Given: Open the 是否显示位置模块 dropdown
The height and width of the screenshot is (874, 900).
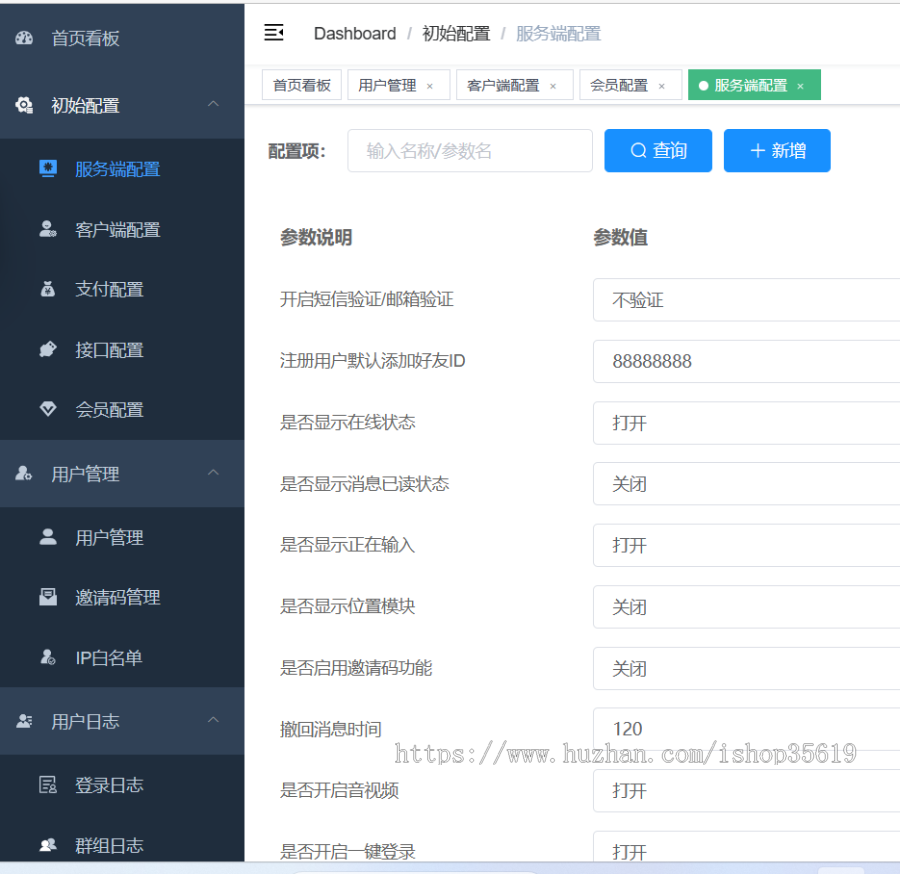Looking at the screenshot, I should coord(746,607).
